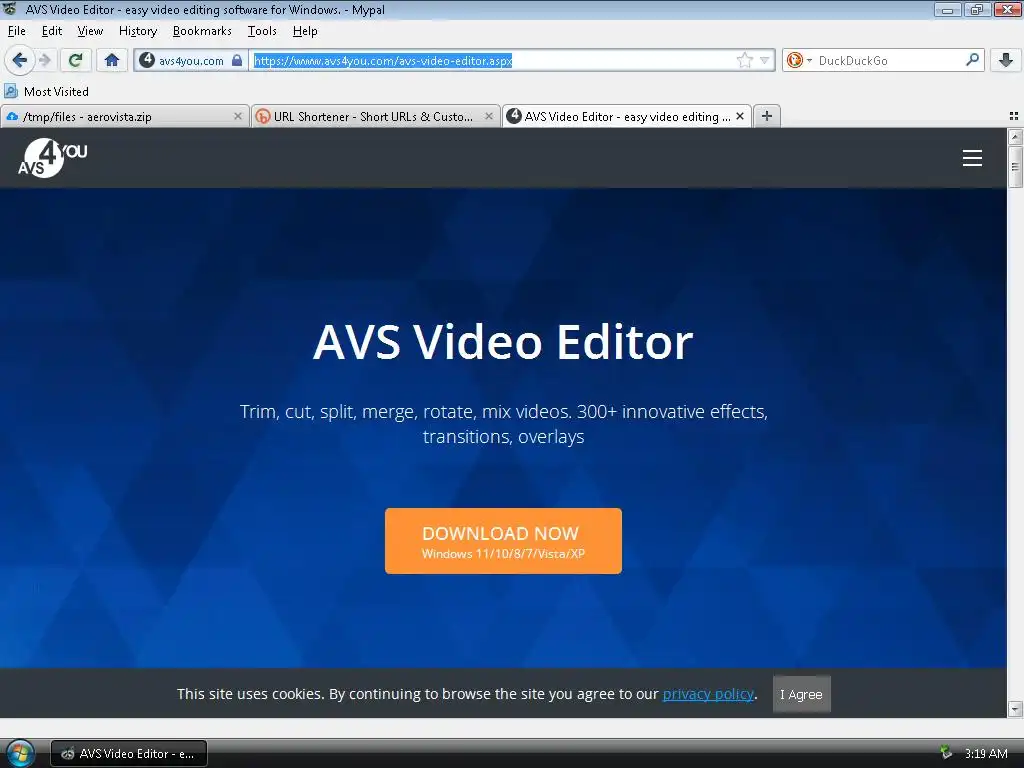This screenshot has width=1024, height=768.
Task: Close the URL Shortener tab
Action: 488,116
